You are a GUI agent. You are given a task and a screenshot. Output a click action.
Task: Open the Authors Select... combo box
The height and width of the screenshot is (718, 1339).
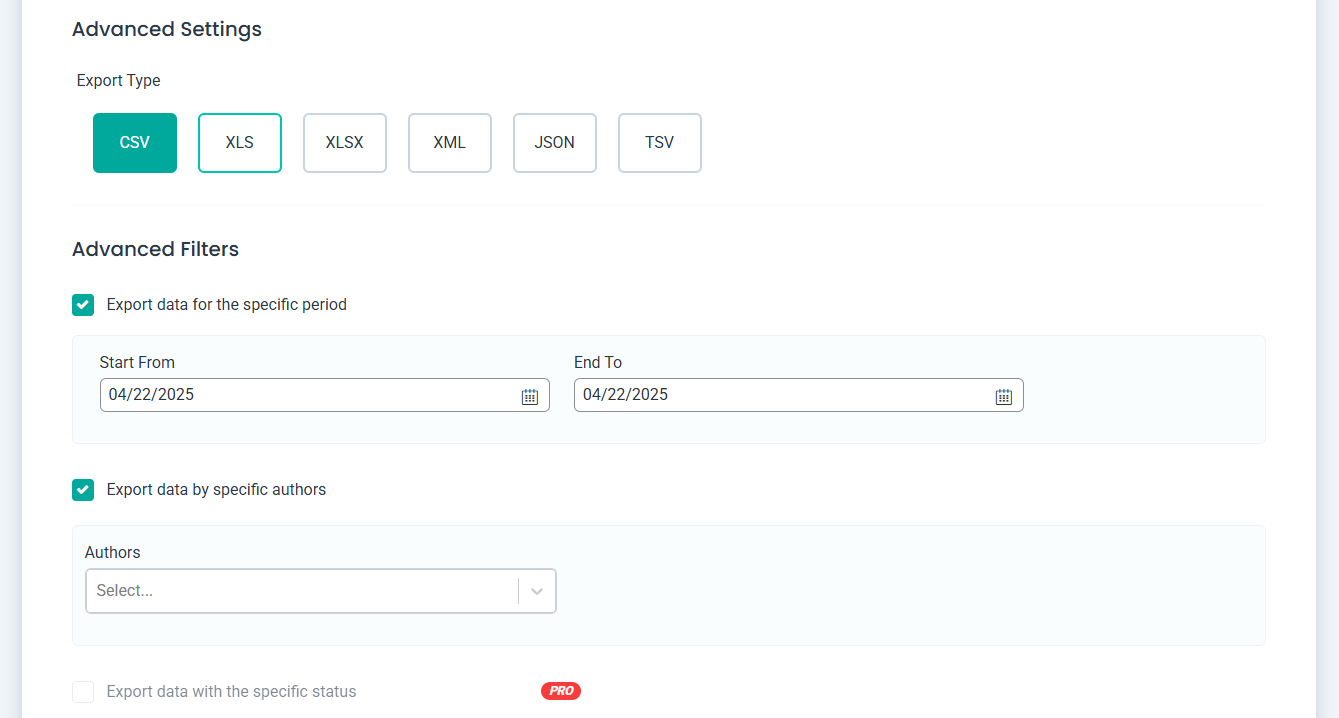tap(300, 591)
